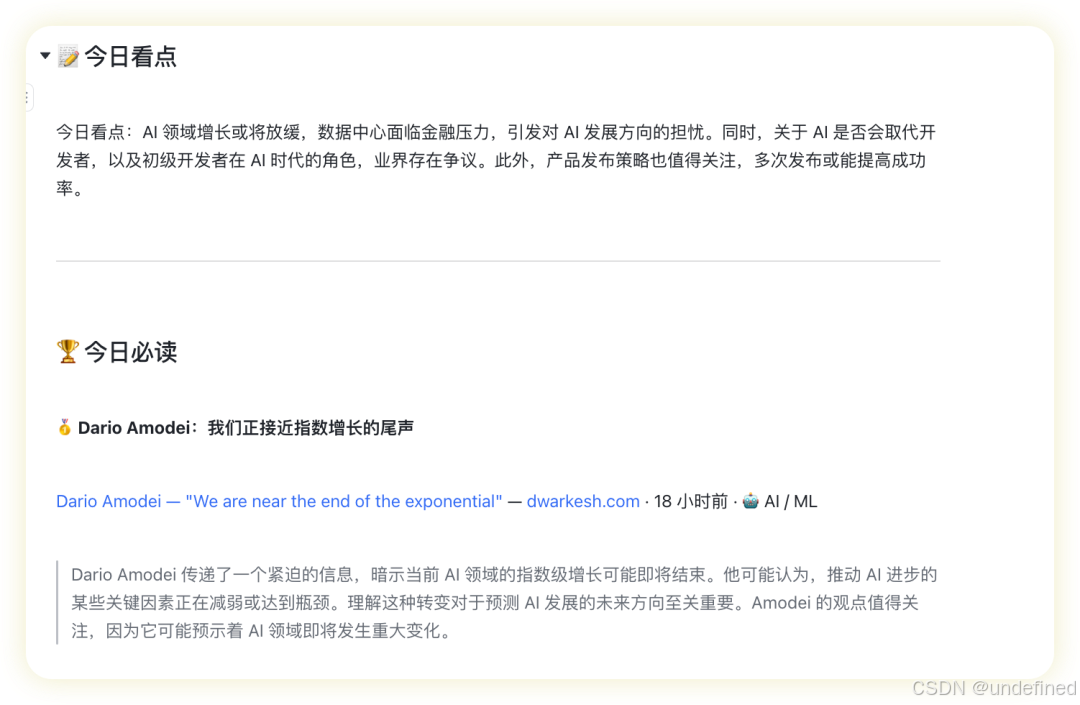Open the dwarkesh.com link

tap(583, 501)
